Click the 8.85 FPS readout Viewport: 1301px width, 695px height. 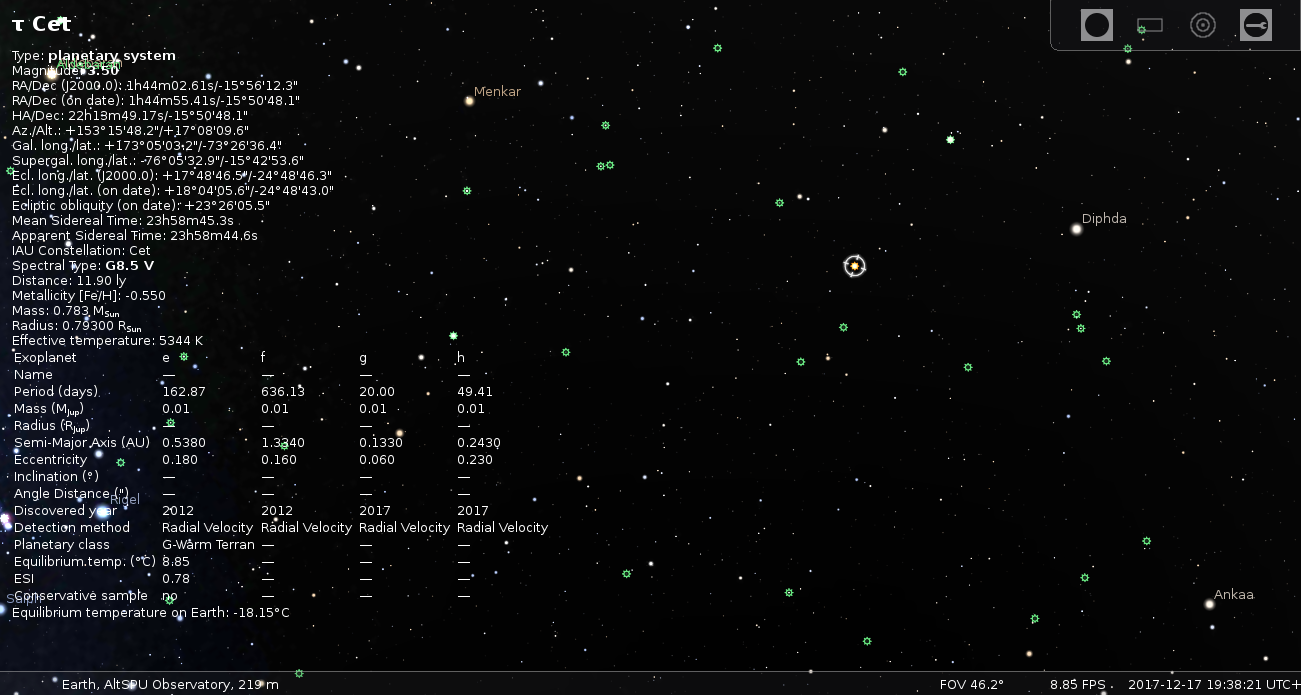tap(1077, 684)
